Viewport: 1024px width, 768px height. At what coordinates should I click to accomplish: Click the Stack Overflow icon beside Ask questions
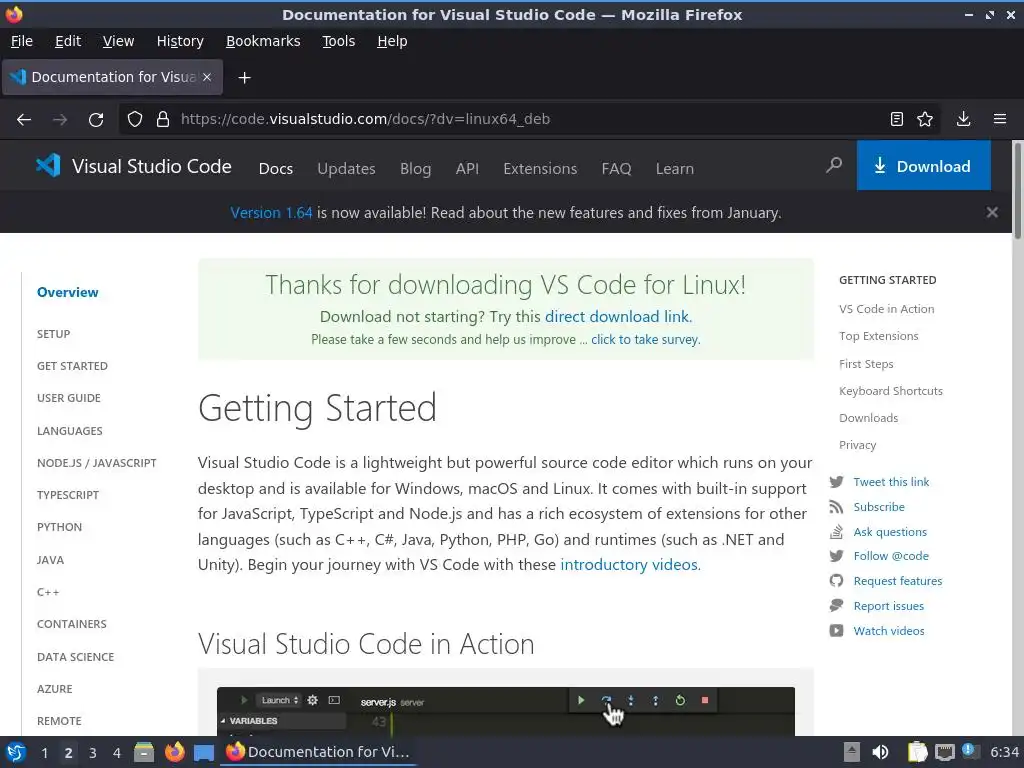(x=836, y=532)
